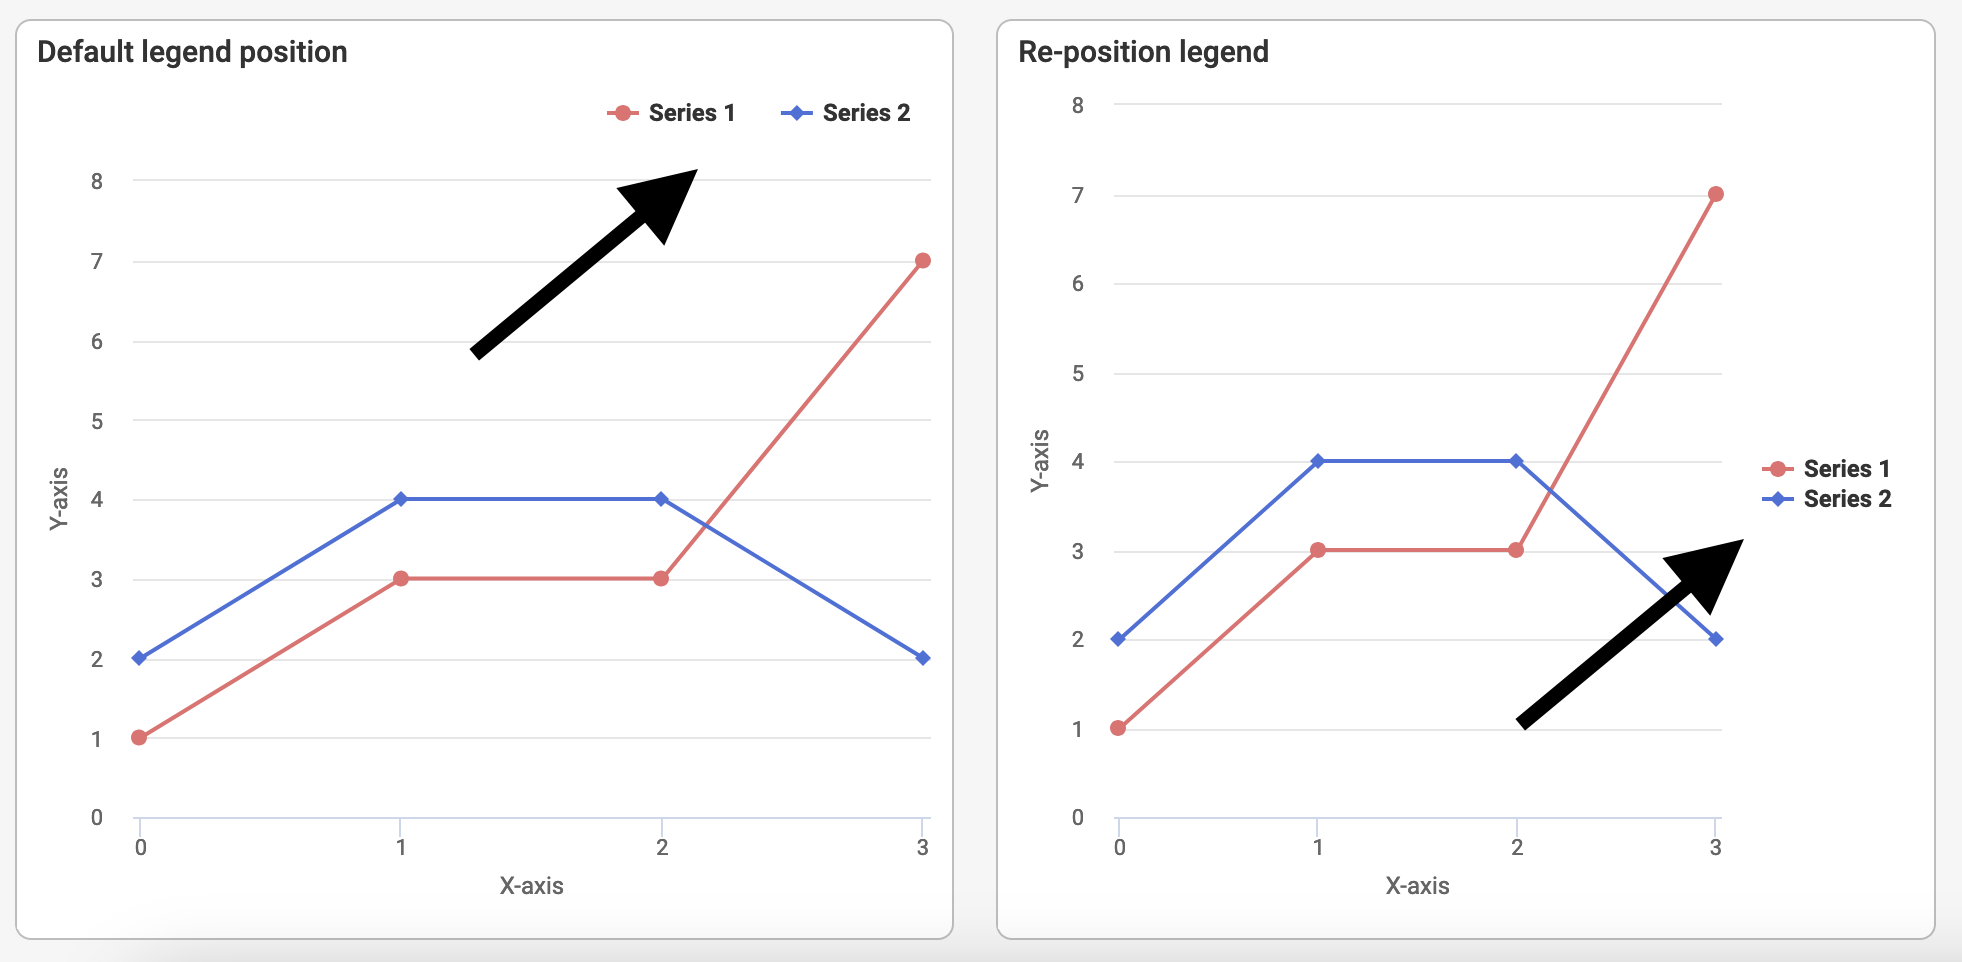This screenshot has height=962, width=1962.
Task: Toggle Series 1 label in the right-side legend
Action: tap(1846, 469)
